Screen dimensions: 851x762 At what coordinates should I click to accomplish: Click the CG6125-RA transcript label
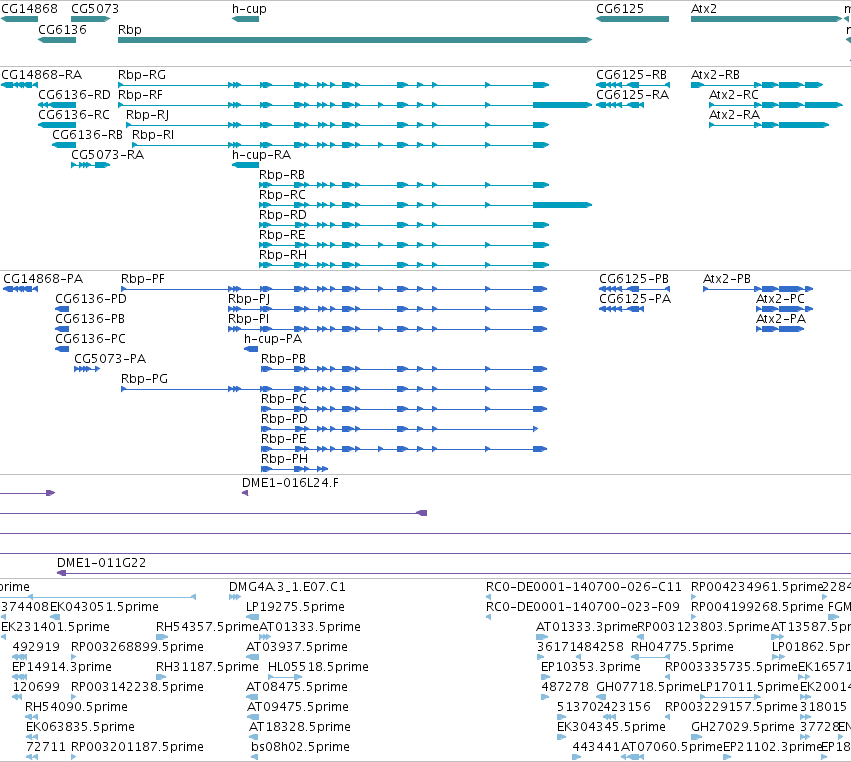point(632,94)
